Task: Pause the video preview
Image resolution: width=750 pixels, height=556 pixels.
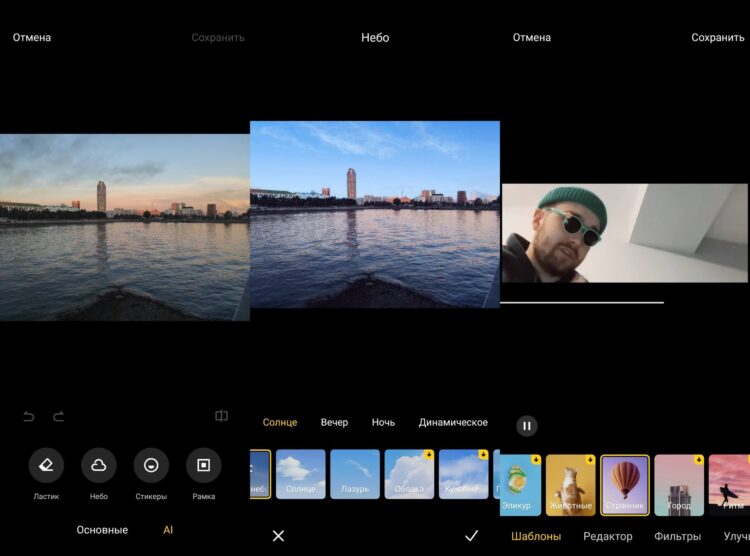Action: coord(527,426)
